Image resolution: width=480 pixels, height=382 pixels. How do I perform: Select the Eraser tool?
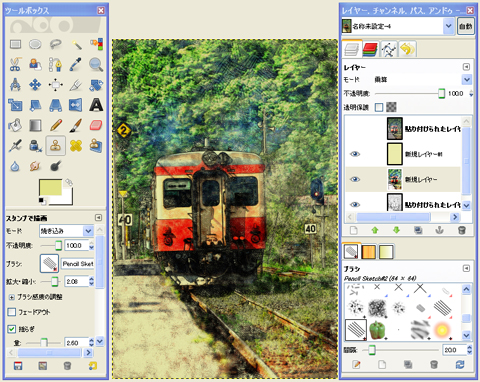click(96, 125)
